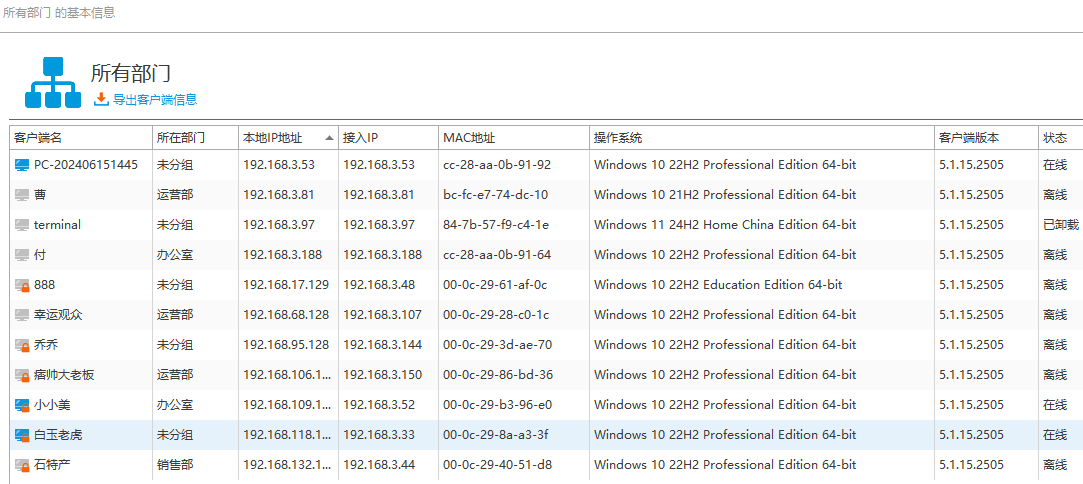Click the locked online icon beside 小小美
This screenshot has height=484, width=1083.
point(22,405)
